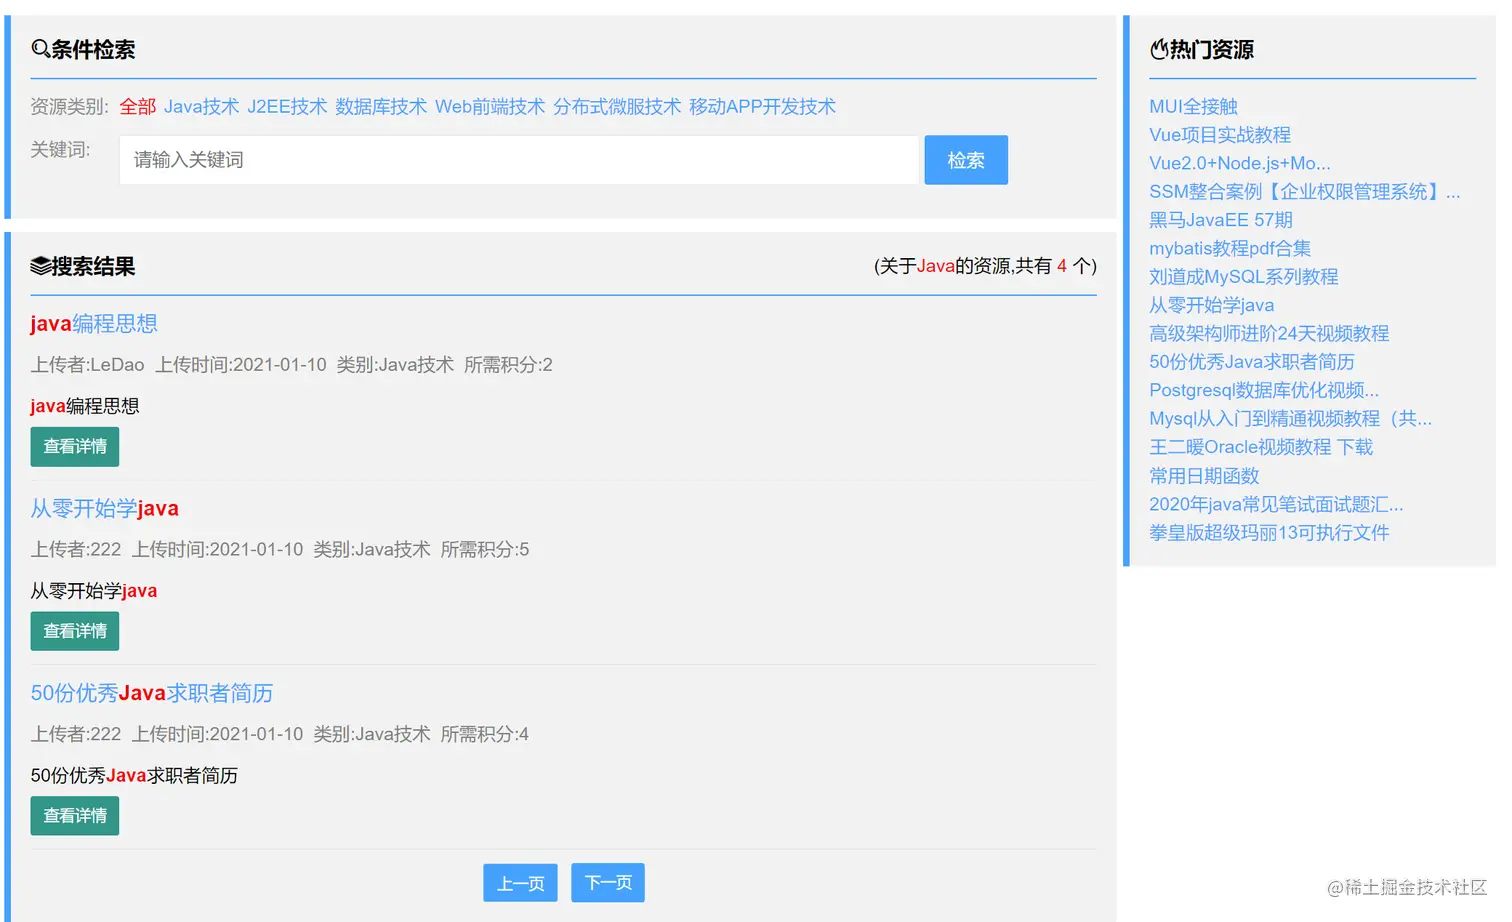Click the 所需积分:5 text
Image resolution: width=1512 pixels, height=922 pixels.
[x=485, y=550]
